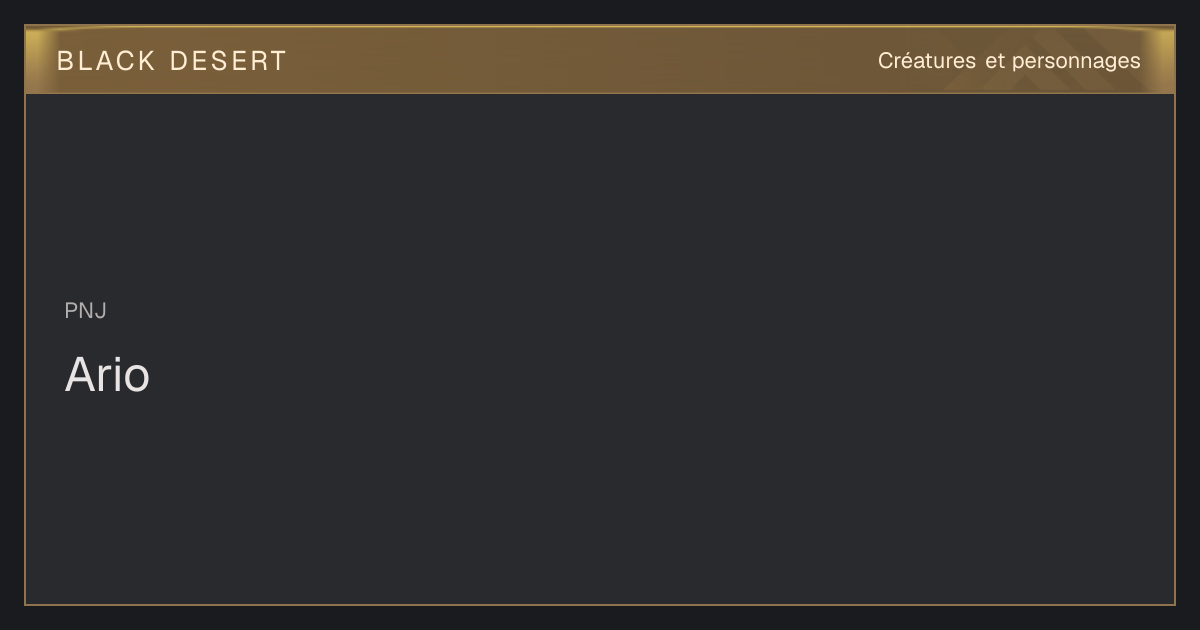Click the word Créatures
1200x630 pixels.
(927, 61)
